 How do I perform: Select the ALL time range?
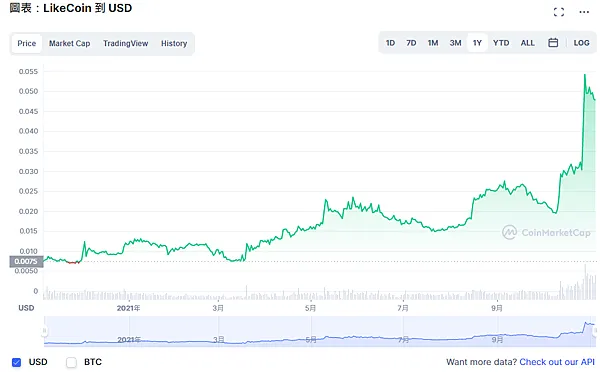click(x=527, y=43)
